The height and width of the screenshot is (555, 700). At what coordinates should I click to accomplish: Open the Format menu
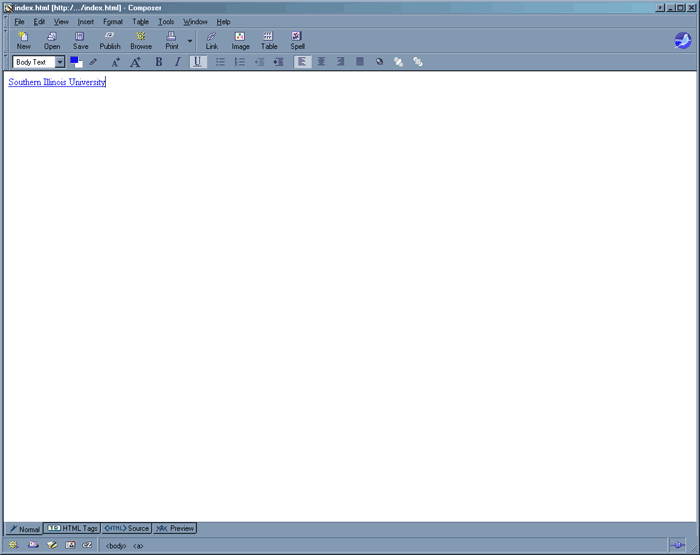pos(113,21)
